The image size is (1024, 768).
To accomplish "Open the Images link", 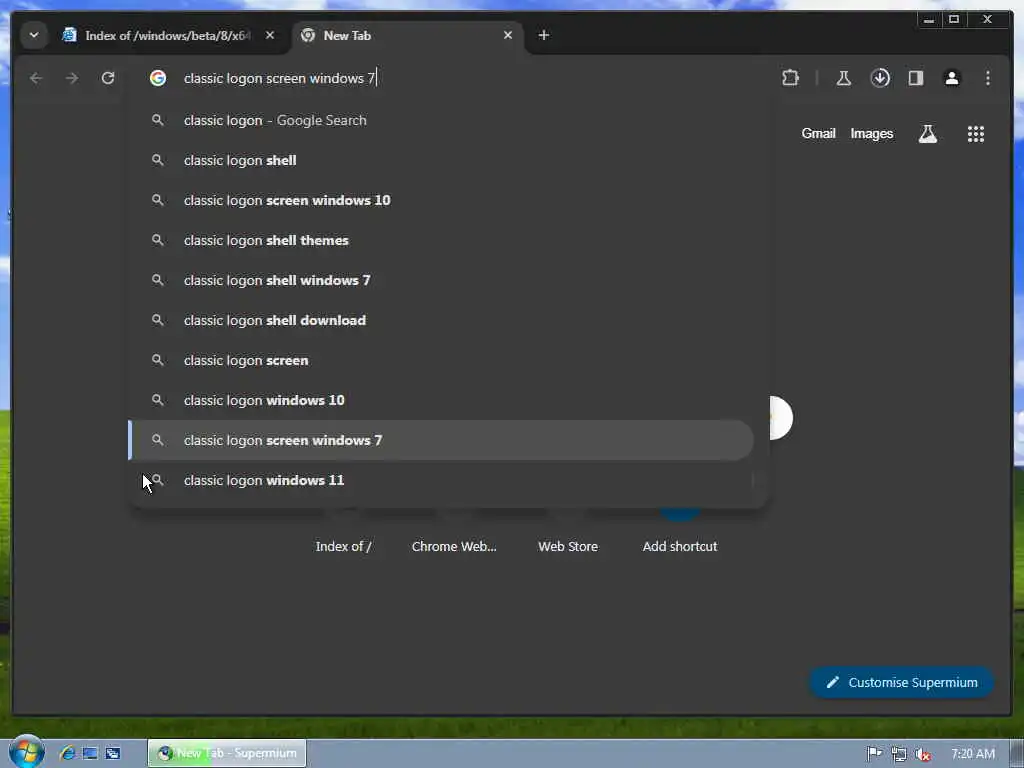I will 871,133.
